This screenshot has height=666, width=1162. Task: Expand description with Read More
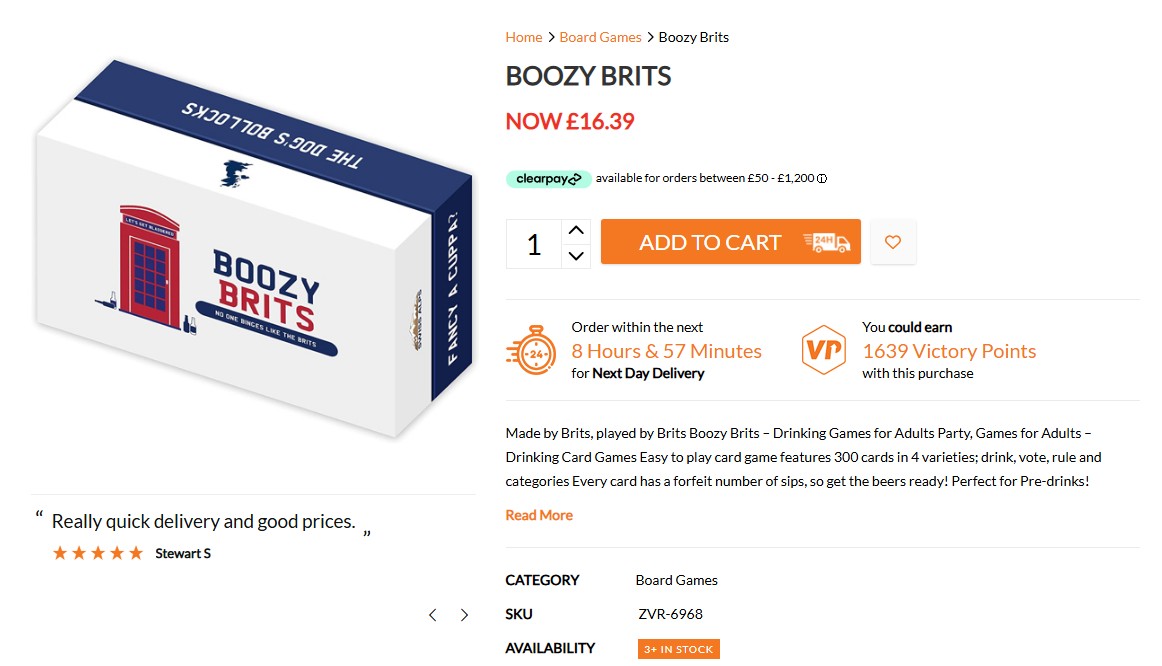(x=539, y=515)
